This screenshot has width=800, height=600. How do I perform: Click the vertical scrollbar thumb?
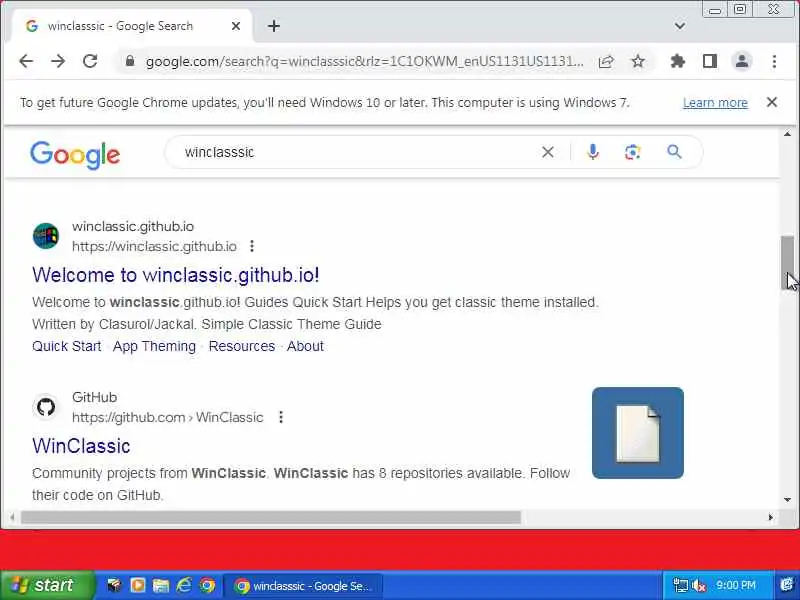[787, 263]
